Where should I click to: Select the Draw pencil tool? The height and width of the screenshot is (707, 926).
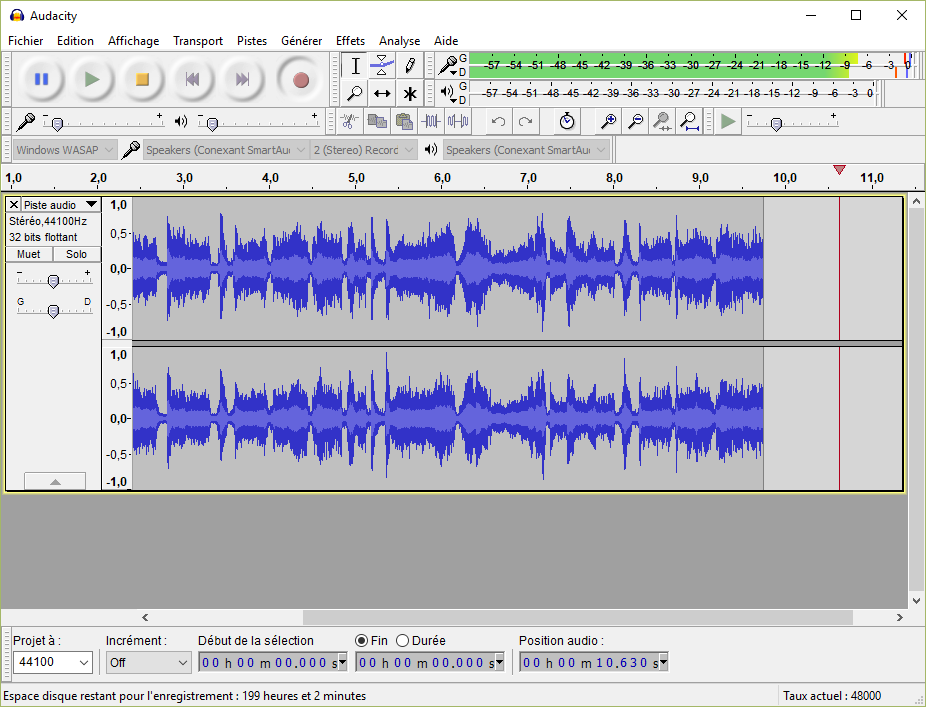pyautogui.click(x=410, y=66)
